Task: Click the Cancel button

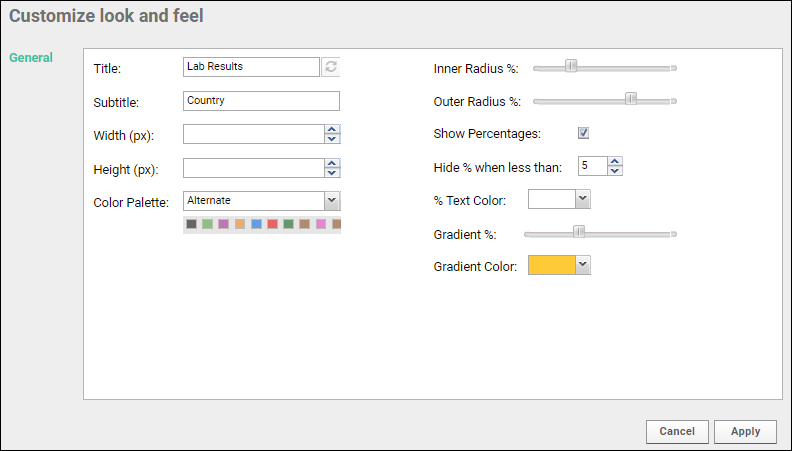Action: pos(677,431)
